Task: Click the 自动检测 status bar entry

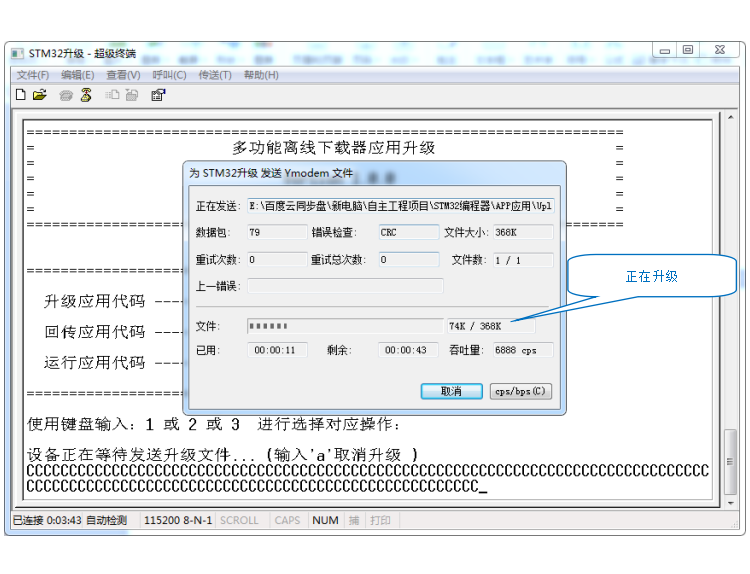Action: (x=107, y=520)
